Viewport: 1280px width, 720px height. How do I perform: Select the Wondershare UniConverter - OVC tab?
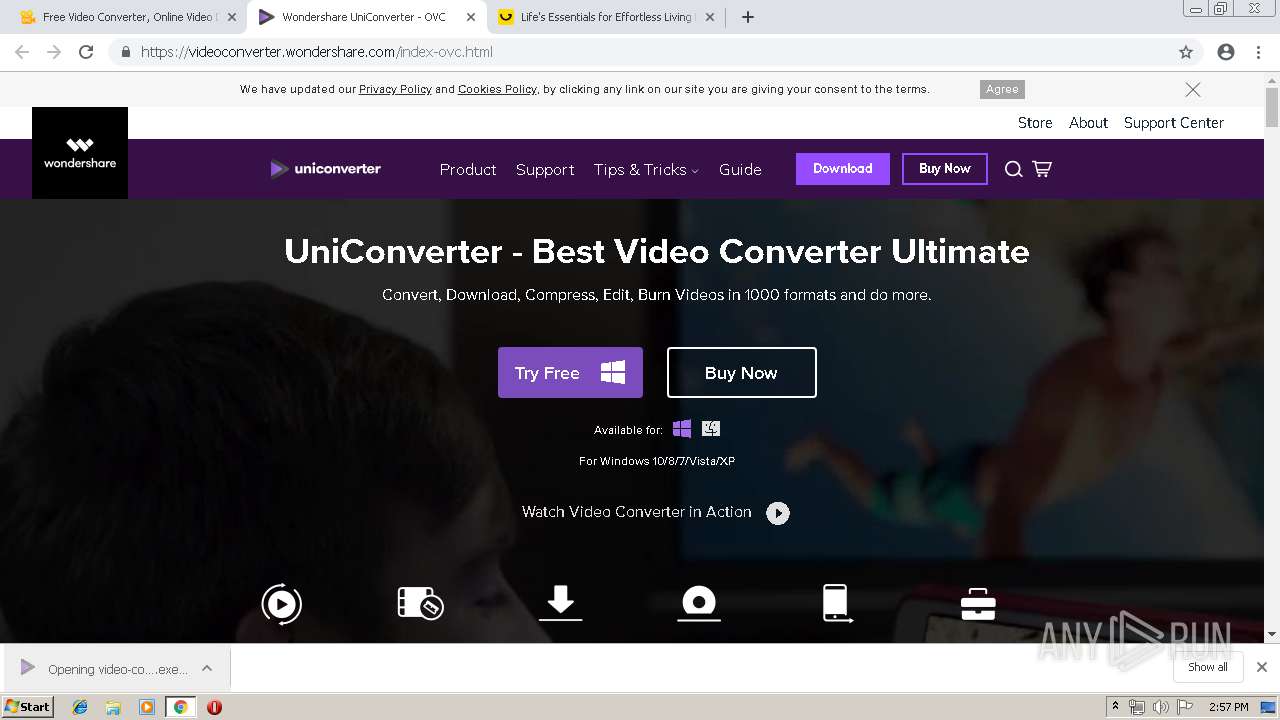point(364,17)
